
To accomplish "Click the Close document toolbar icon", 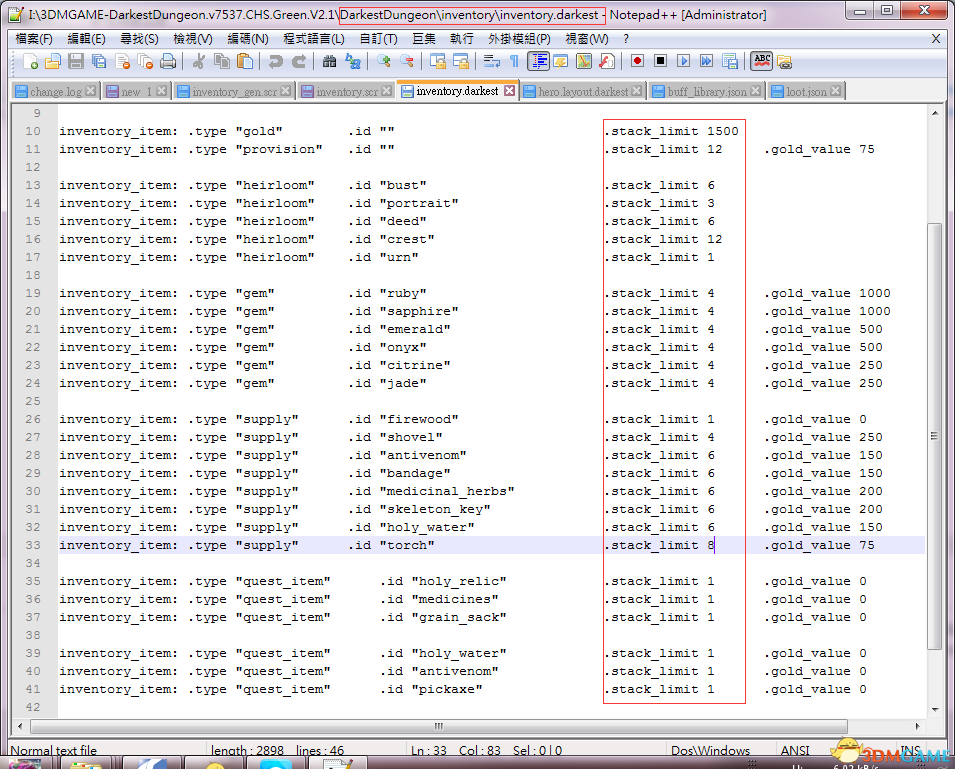I will [x=122, y=61].
